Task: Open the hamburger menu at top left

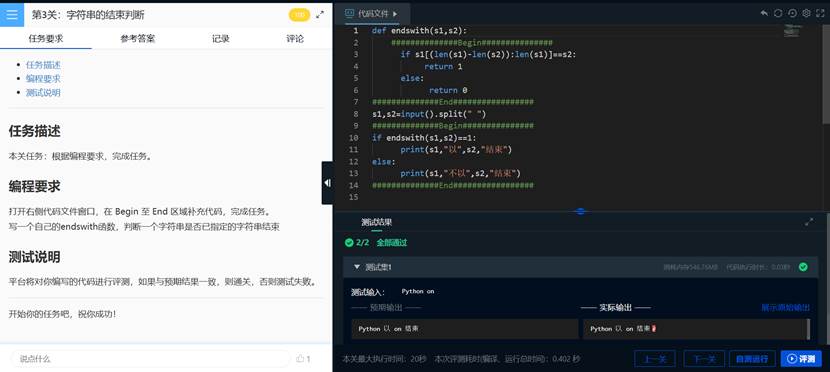Action: pos(12,15)
